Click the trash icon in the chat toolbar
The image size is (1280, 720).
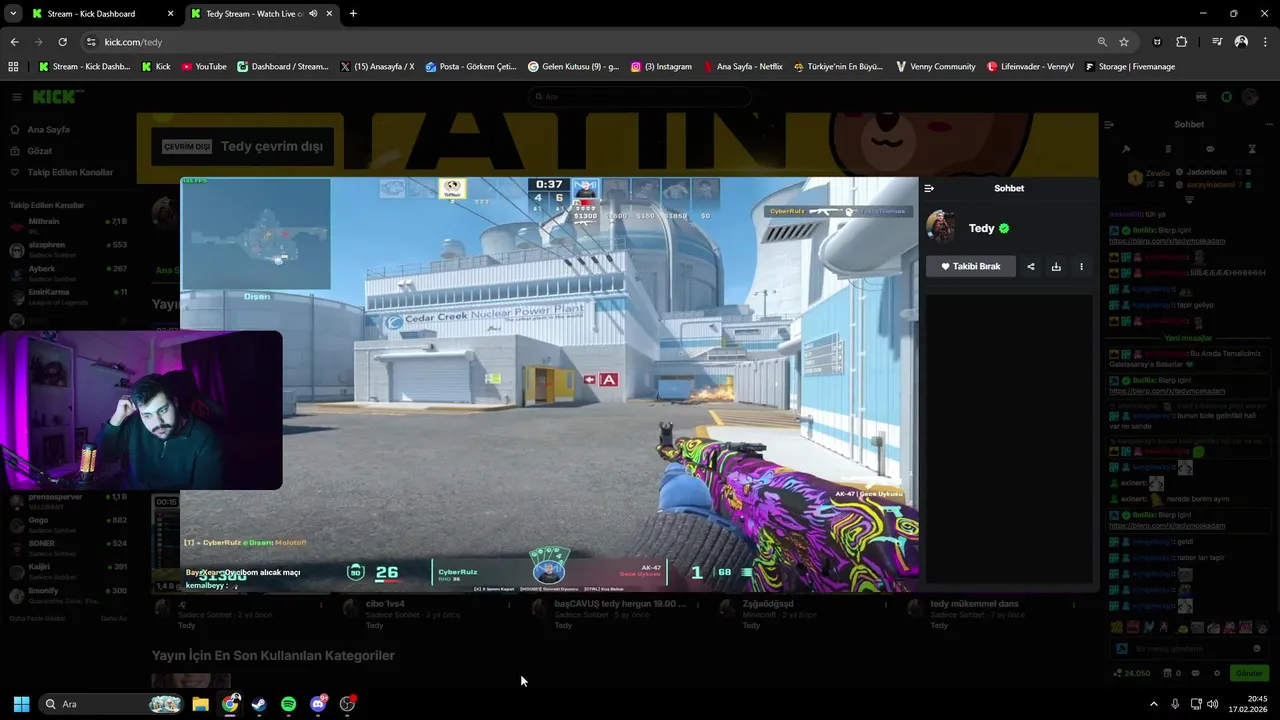point(1168,149)
